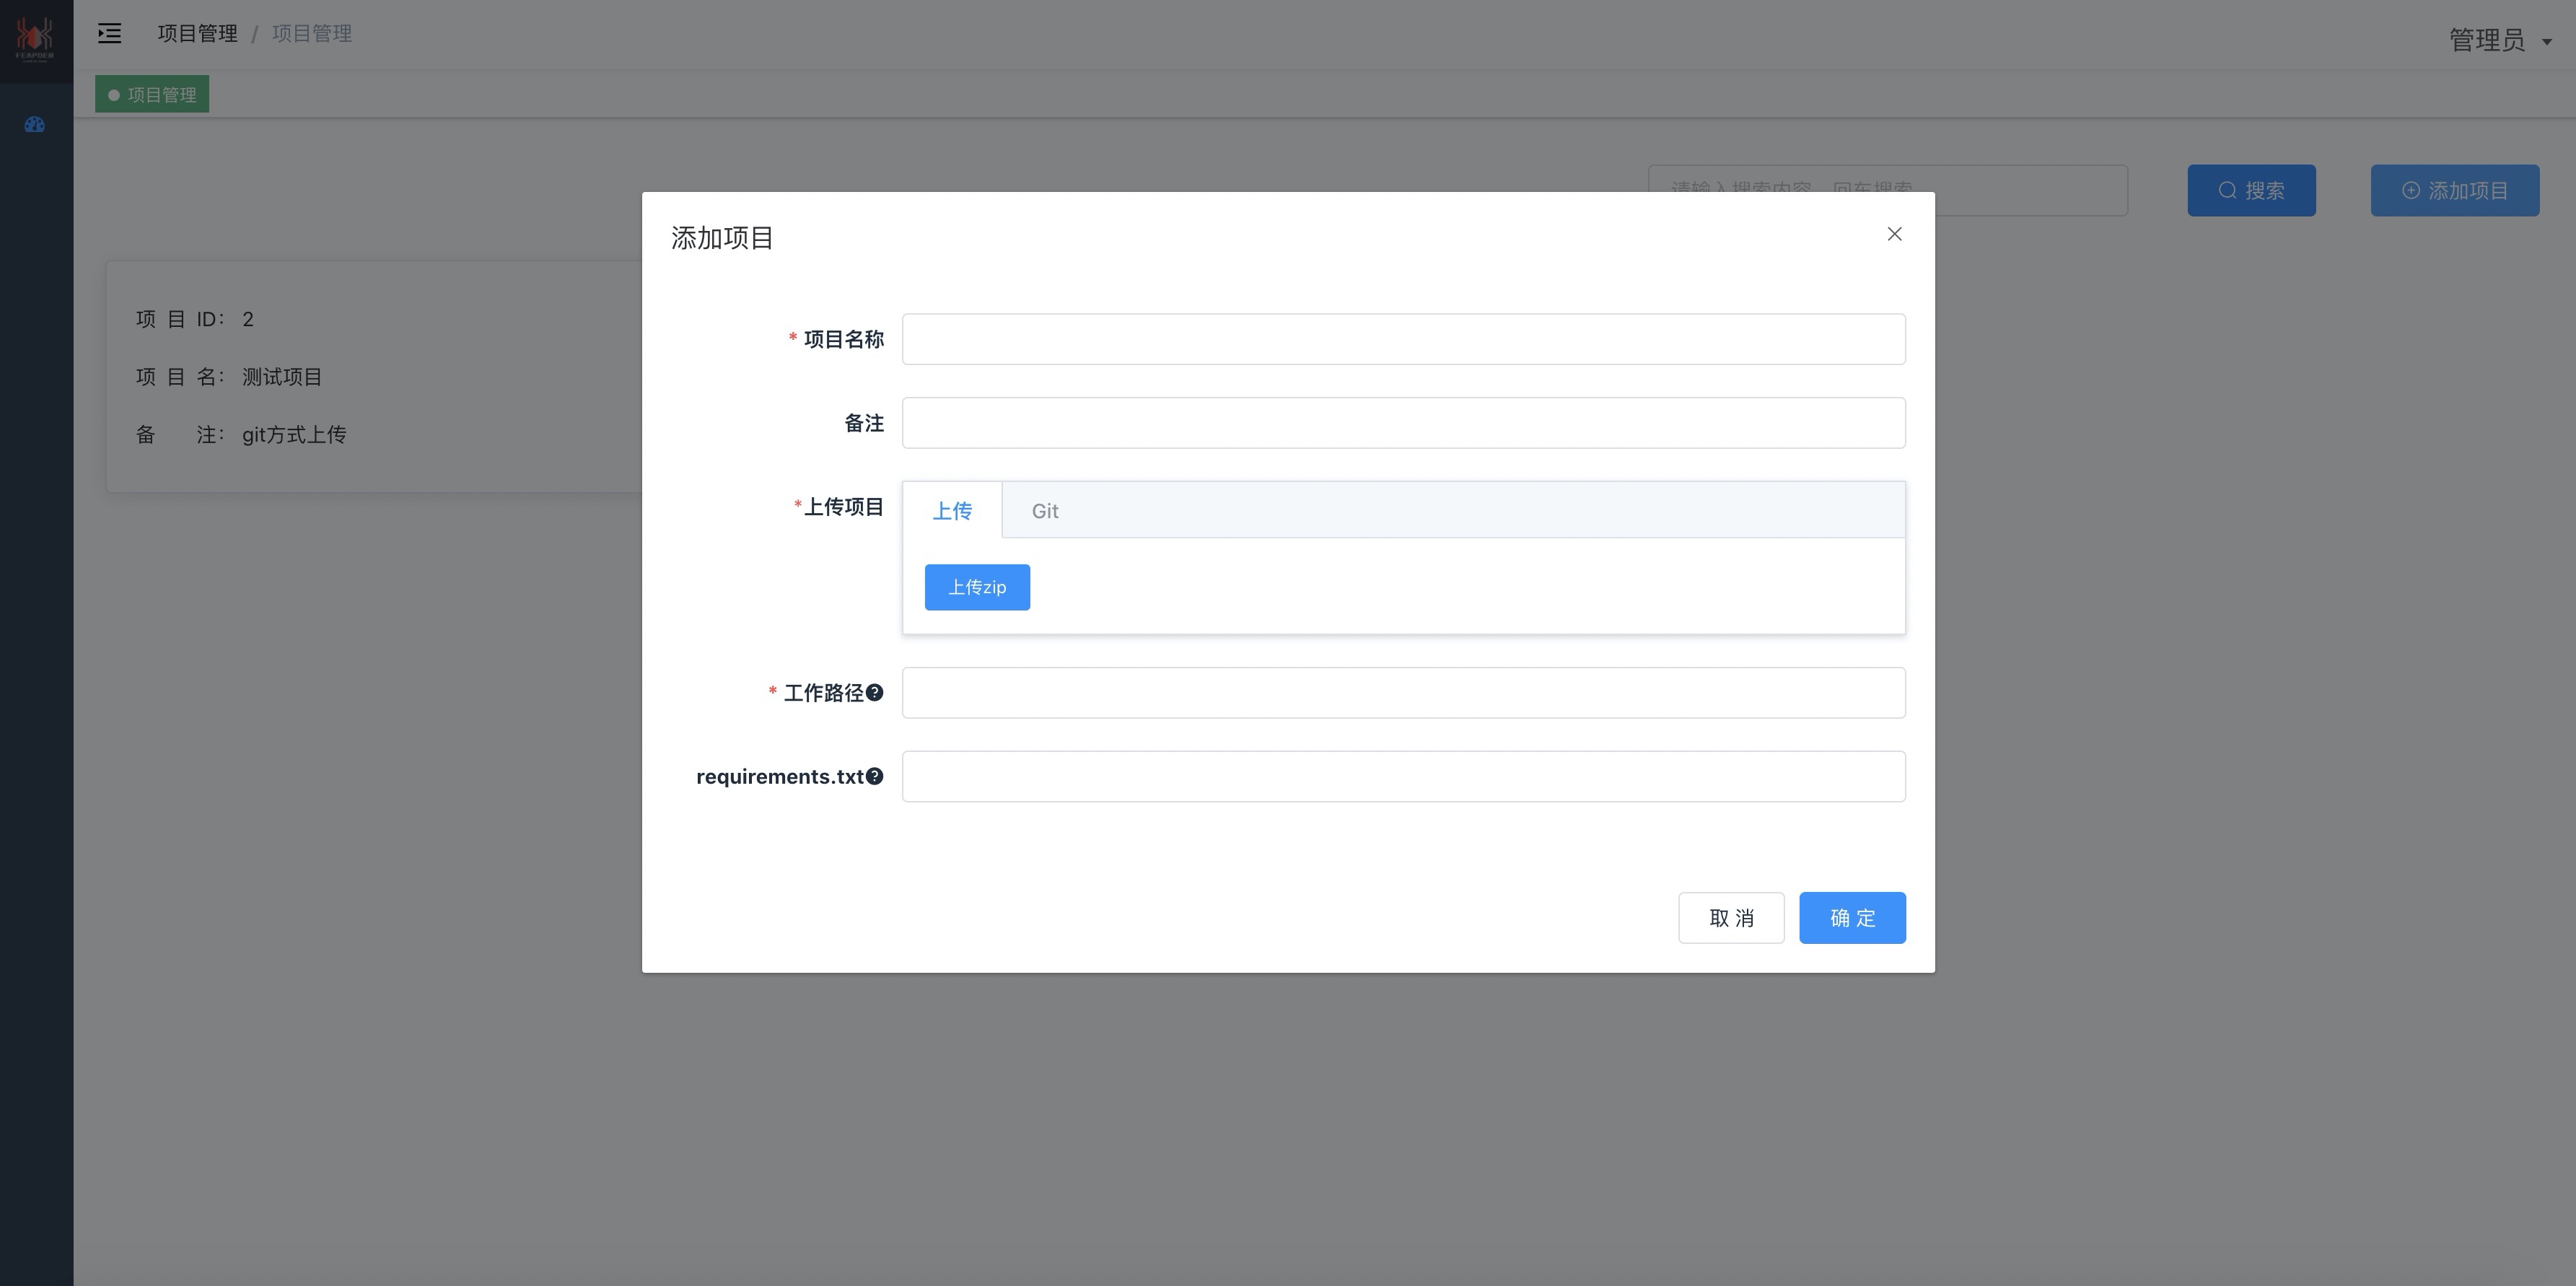This screenshot has width=2576, height=1286.
Task: Click the plus 添加项目 button
Action: pos(2454,191)
